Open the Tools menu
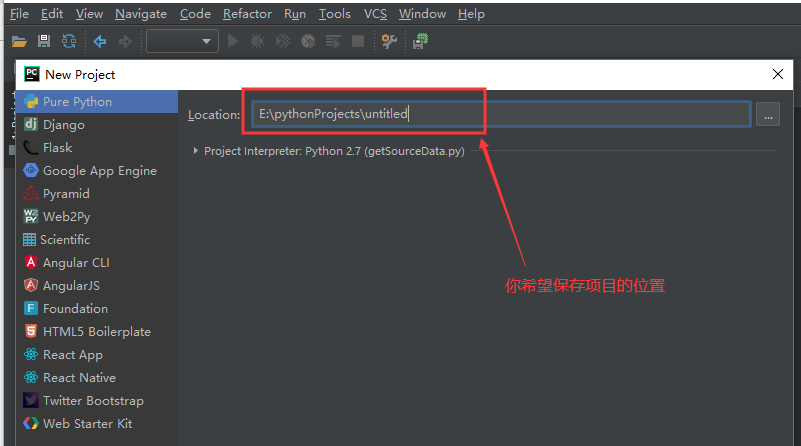 (335, 14)
